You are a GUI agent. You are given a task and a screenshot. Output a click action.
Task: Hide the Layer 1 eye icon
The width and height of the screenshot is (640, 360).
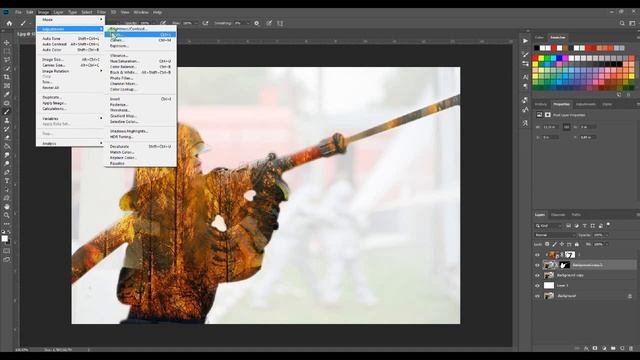click(x=537, y=286)
